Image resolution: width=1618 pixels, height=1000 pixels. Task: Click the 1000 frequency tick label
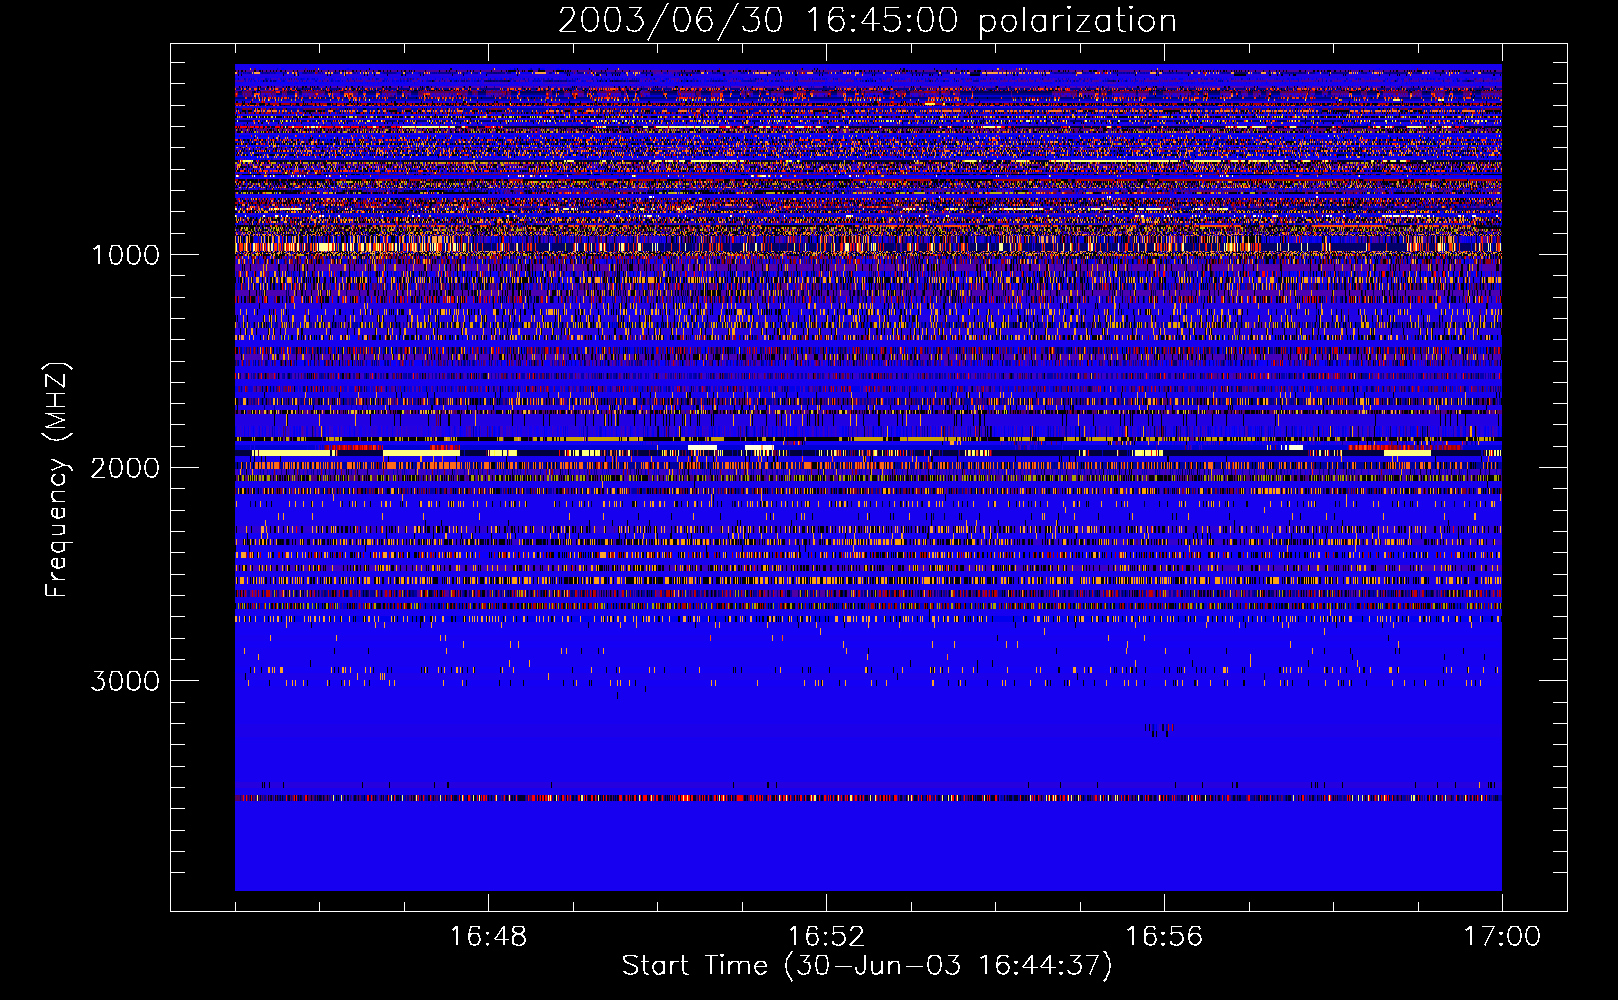pyautogui.click(x=125, y=255)
